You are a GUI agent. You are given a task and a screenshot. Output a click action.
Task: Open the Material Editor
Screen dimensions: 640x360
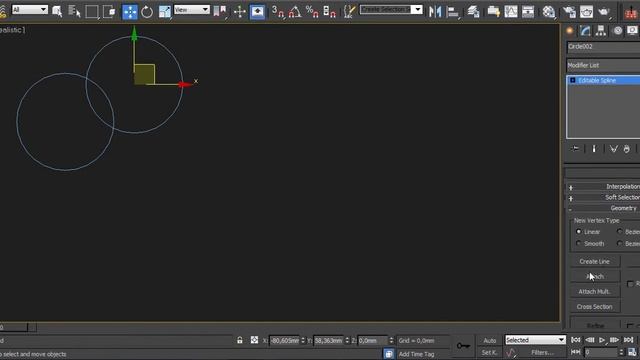[549, 11]
